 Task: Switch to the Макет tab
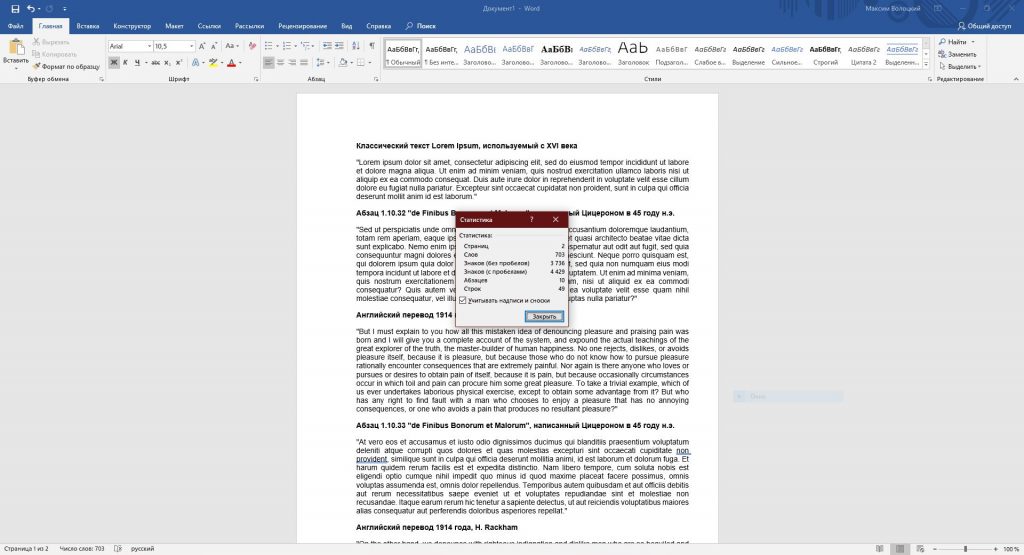174,26
